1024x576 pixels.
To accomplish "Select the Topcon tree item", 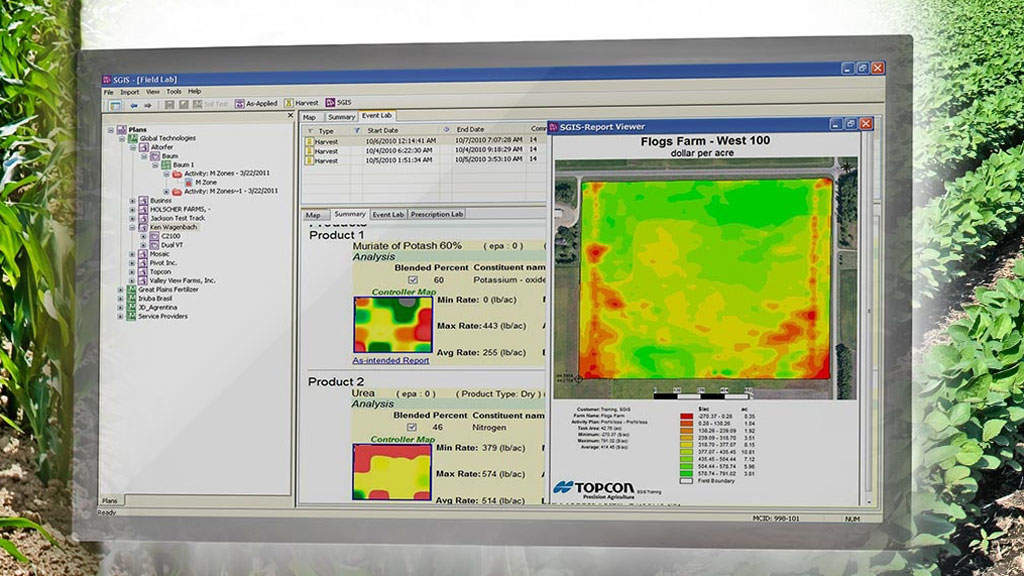I will (160, 272).
